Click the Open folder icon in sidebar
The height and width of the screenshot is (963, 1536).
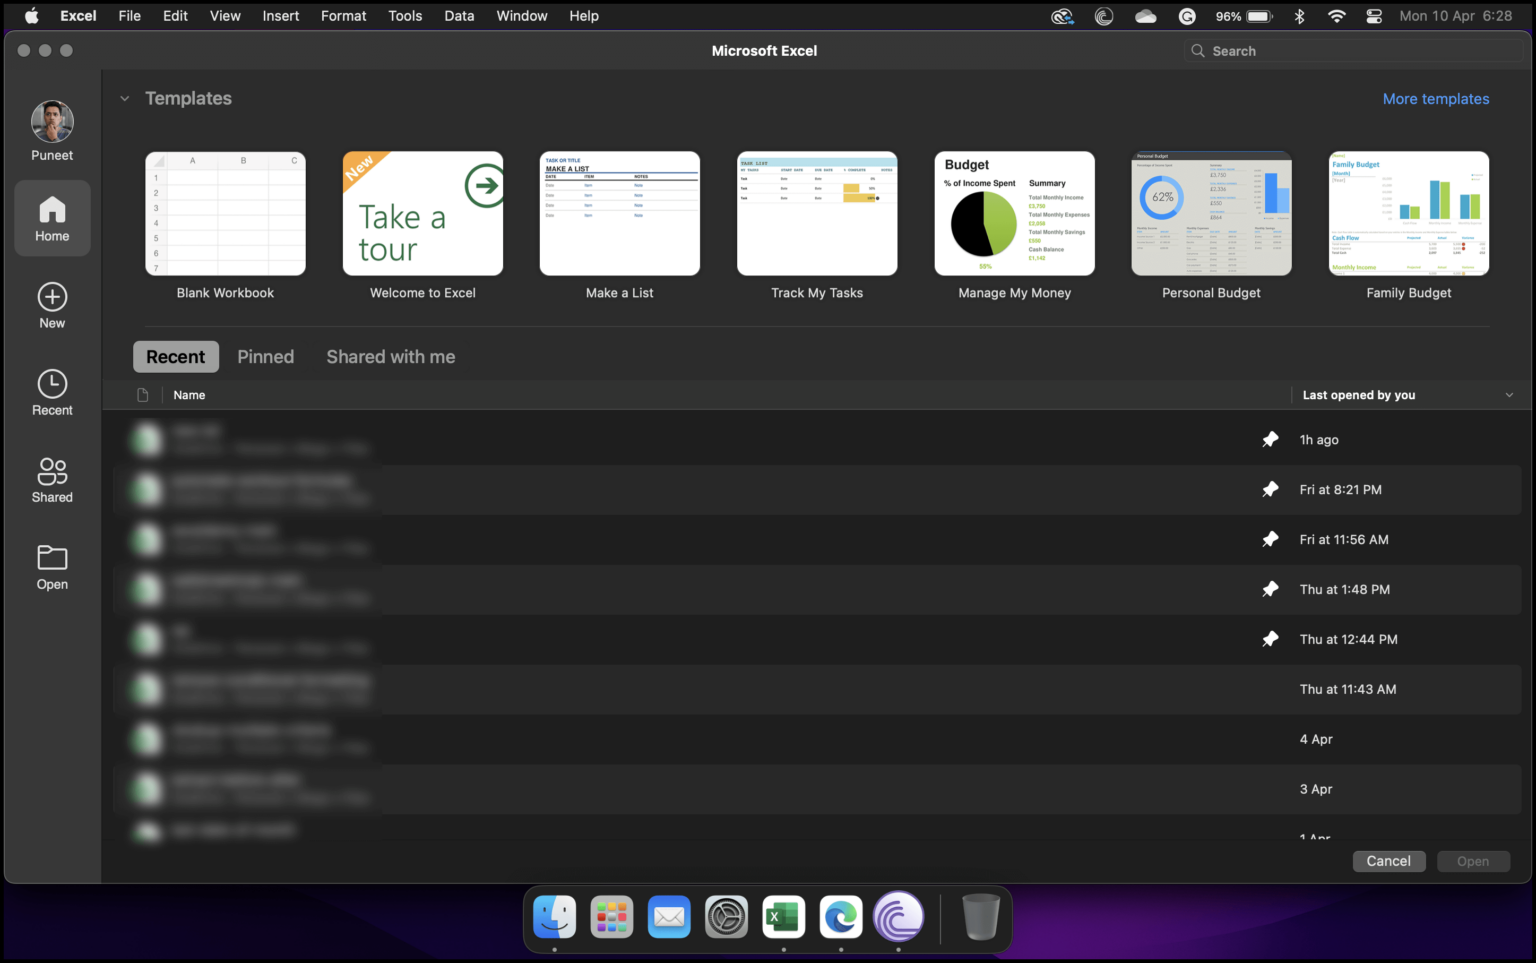(x=52, y=558)
